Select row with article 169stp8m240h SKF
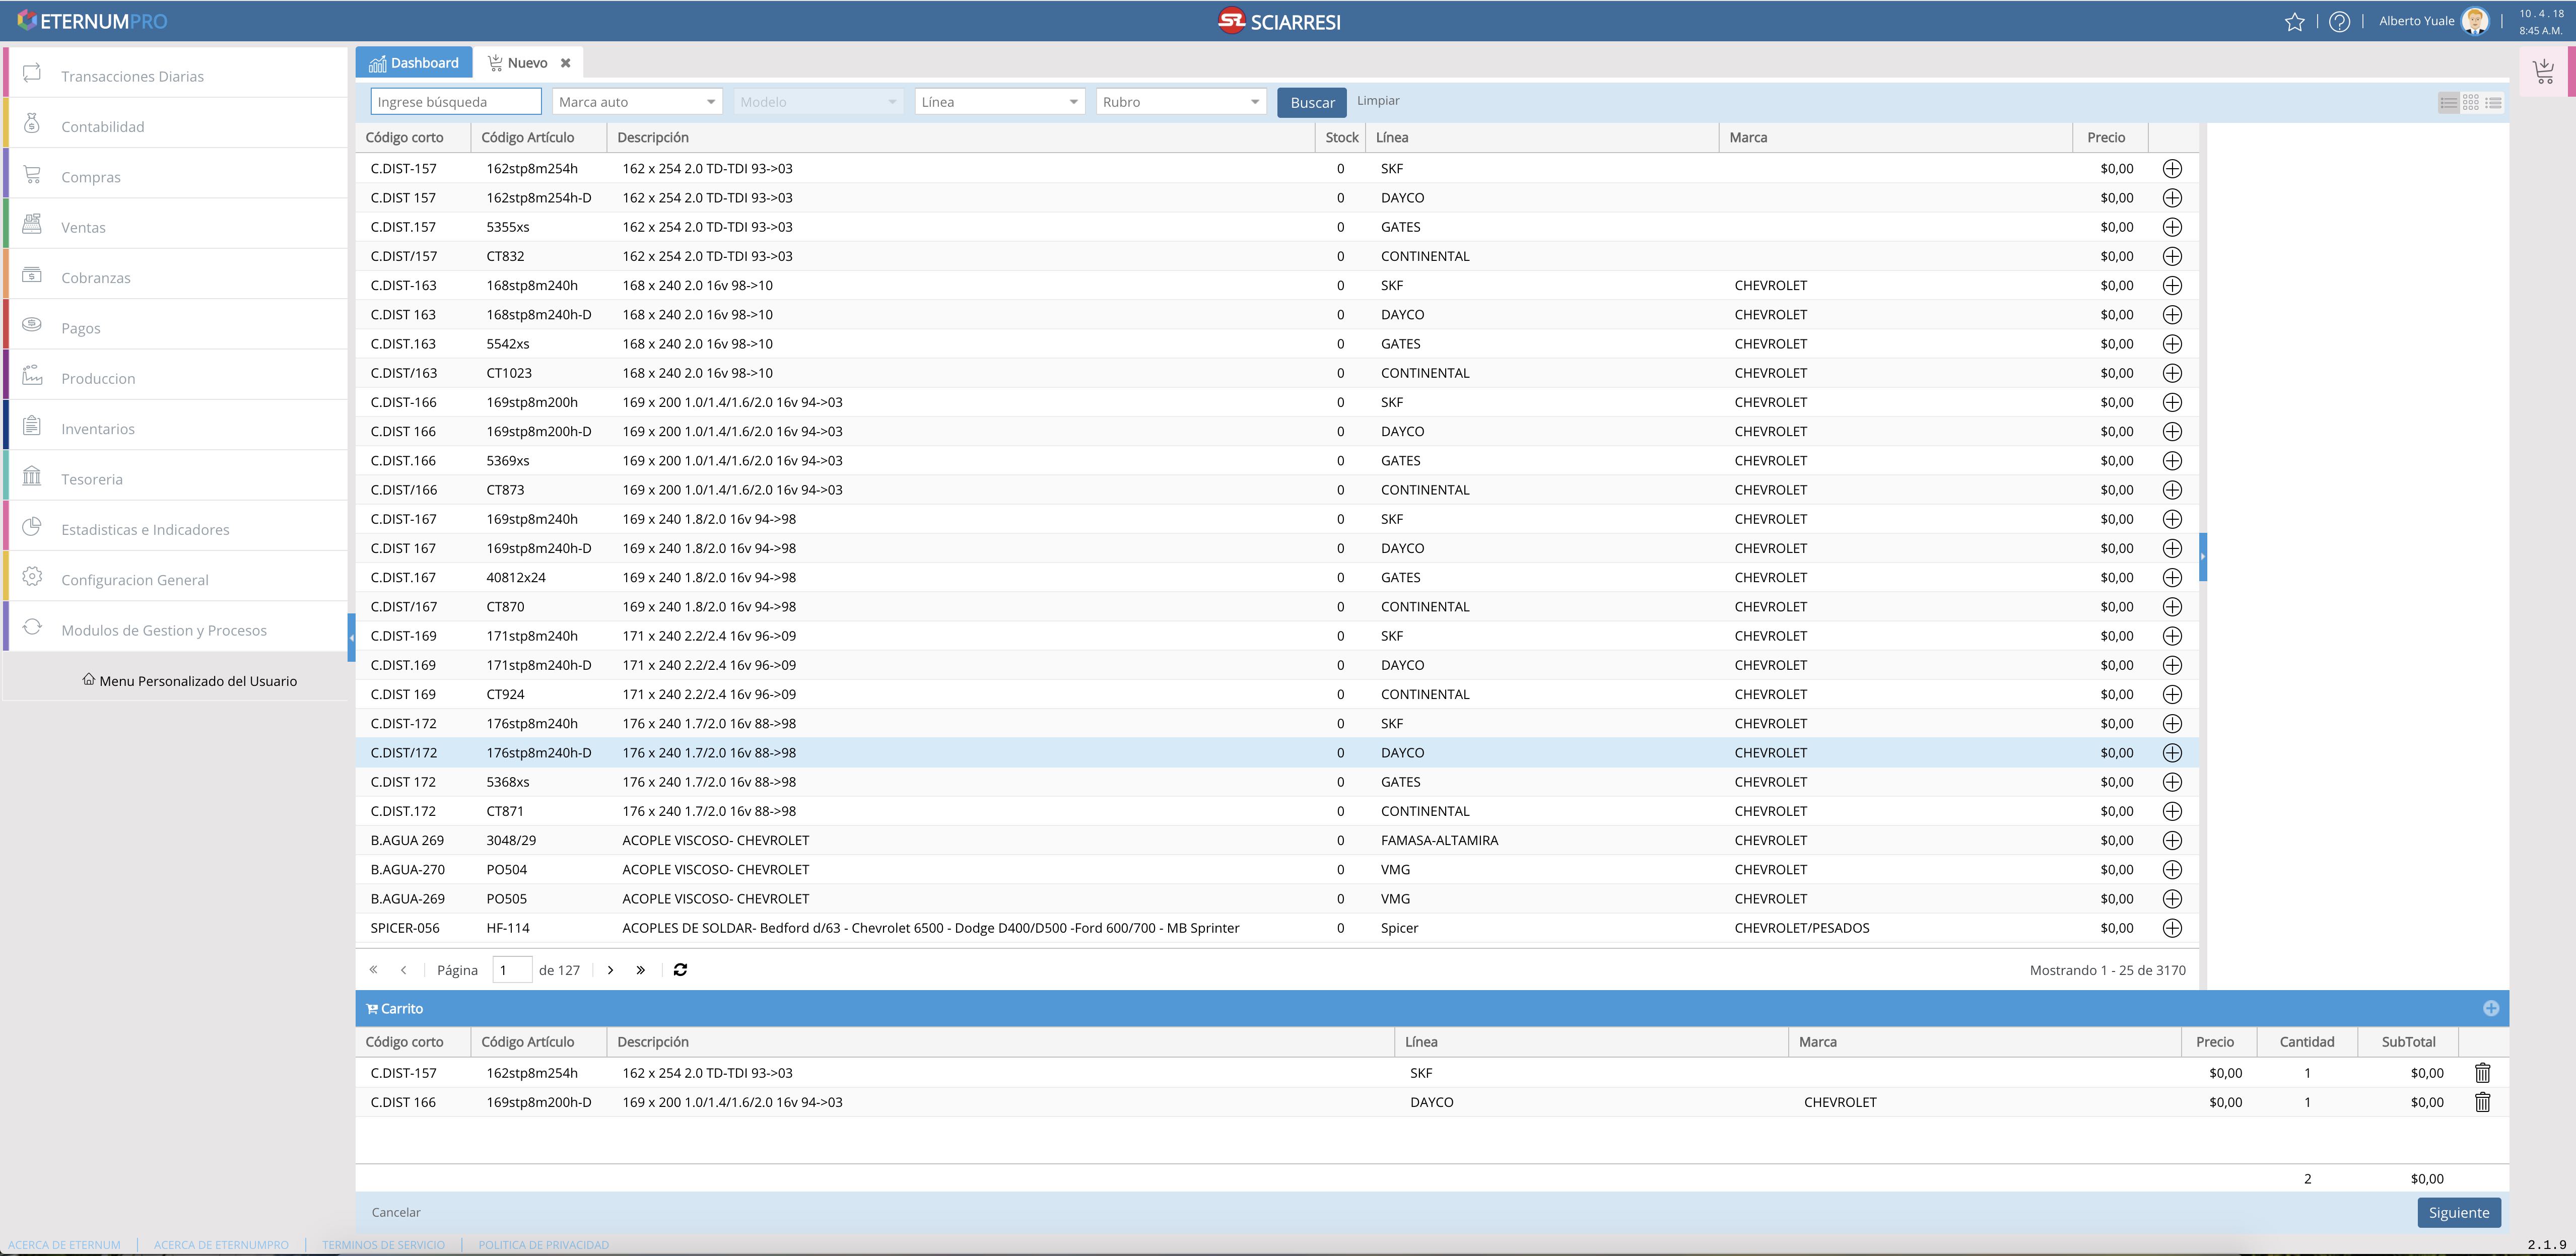 click(x=1277, y=519)
